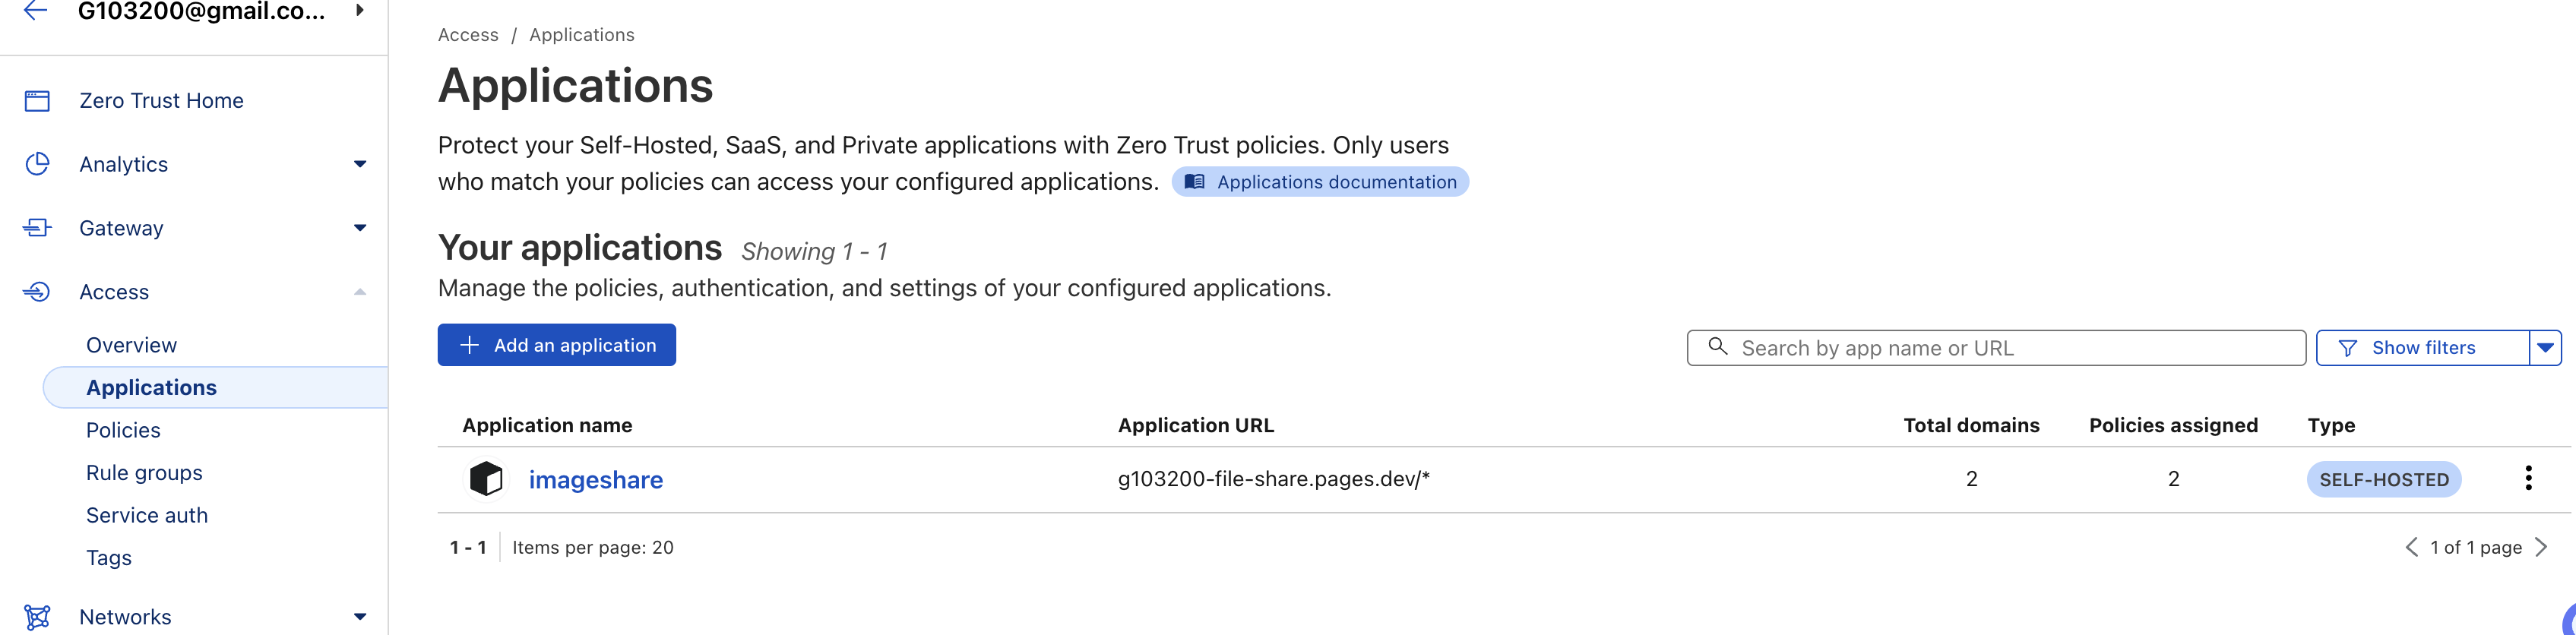Click the imageshare cube app icon
The image size is (2576, 635).
[x=486, y=479]
